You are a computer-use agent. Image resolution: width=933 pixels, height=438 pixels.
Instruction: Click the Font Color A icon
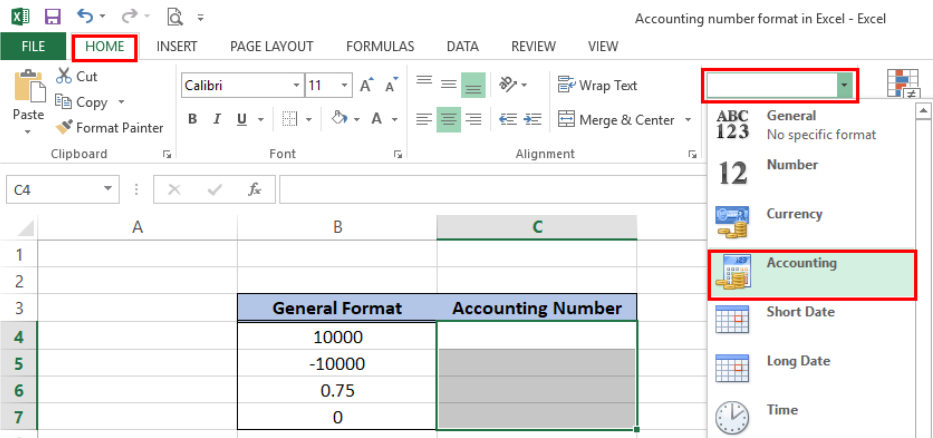pos(377,119)
